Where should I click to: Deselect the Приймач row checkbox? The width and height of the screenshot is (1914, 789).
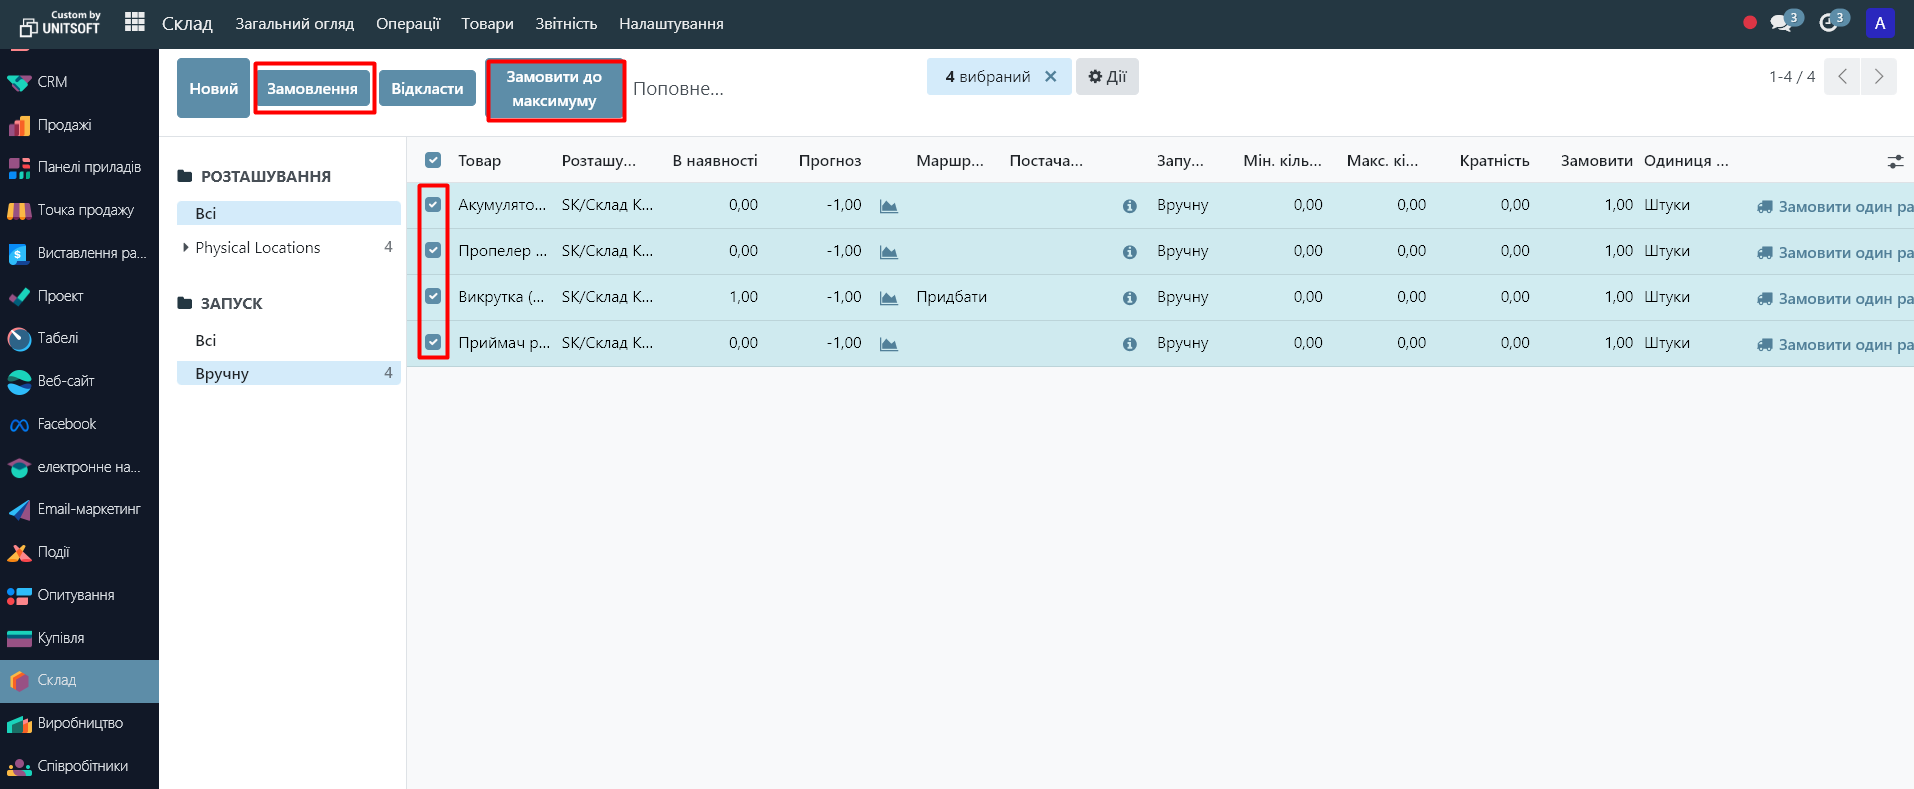click(x=433, y=343)
